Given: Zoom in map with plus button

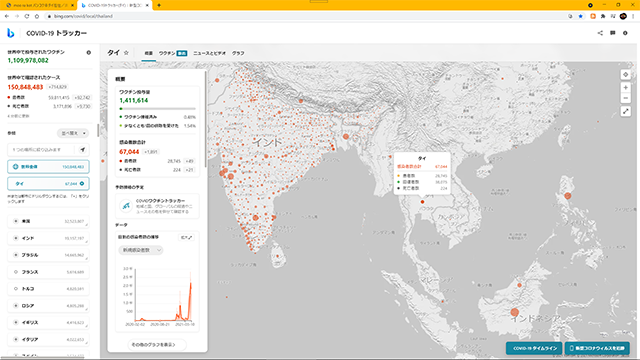Looking at the screenshot, I should click(x=626, y=87).
